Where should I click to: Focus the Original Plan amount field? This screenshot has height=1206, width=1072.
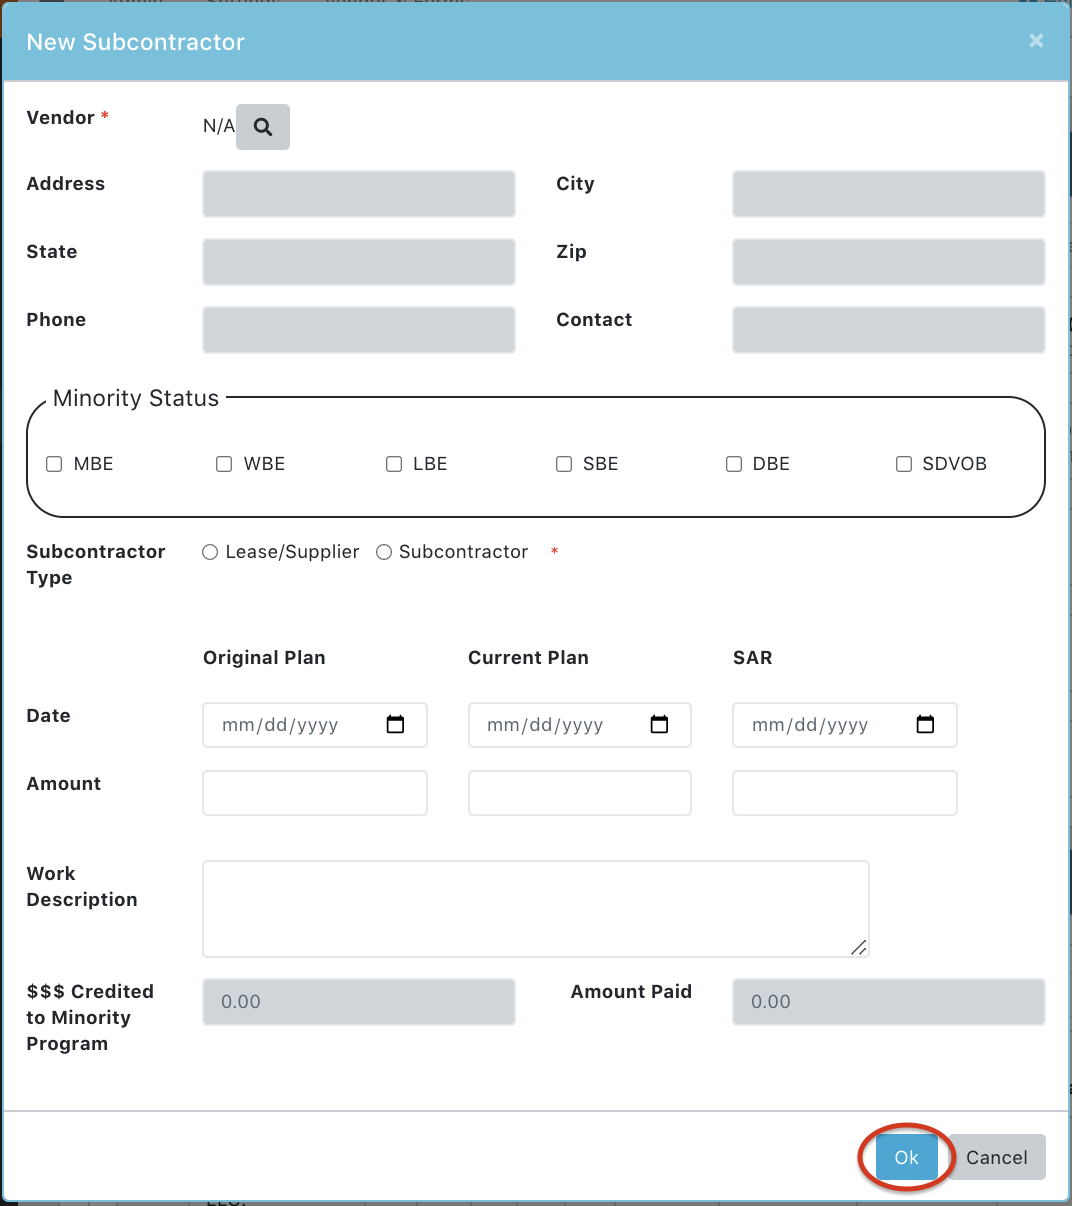[315, 793]
